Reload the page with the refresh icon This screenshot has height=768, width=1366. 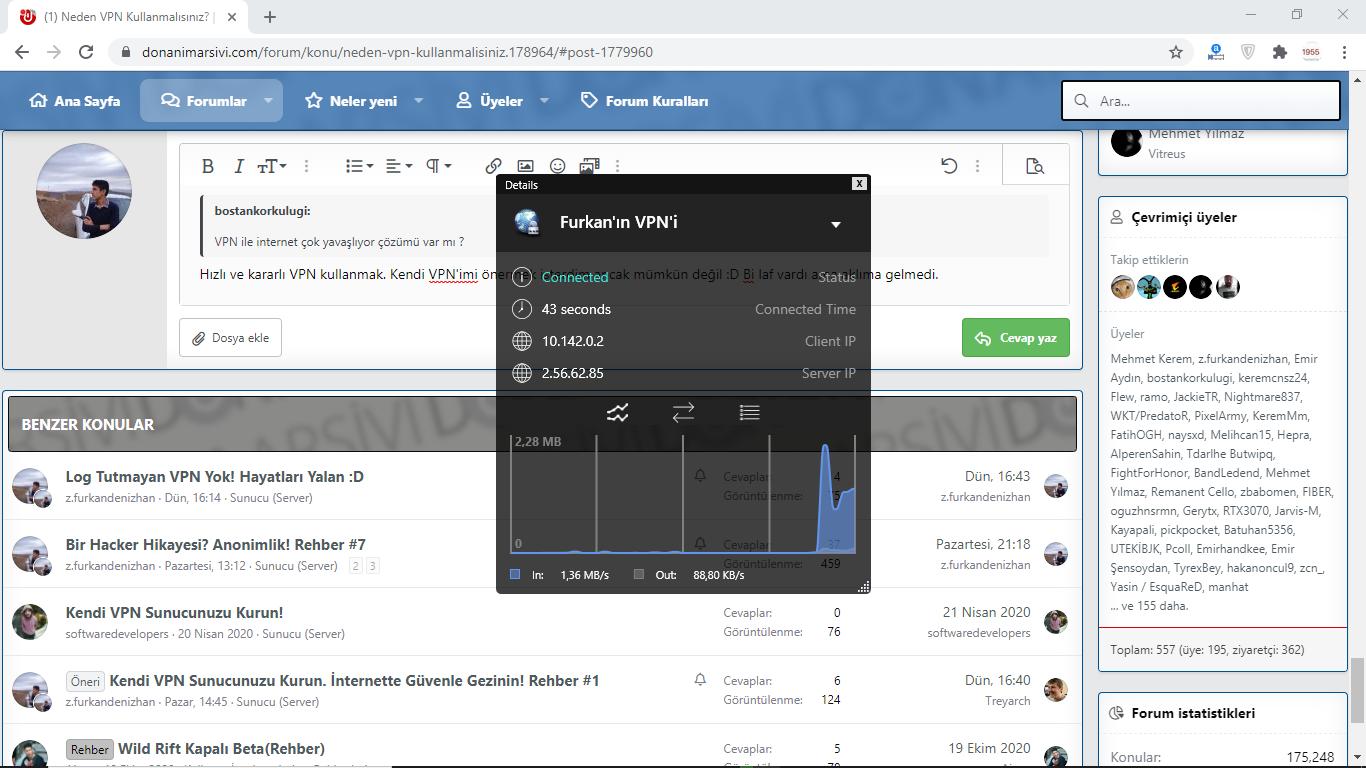[x=86, y=52]
